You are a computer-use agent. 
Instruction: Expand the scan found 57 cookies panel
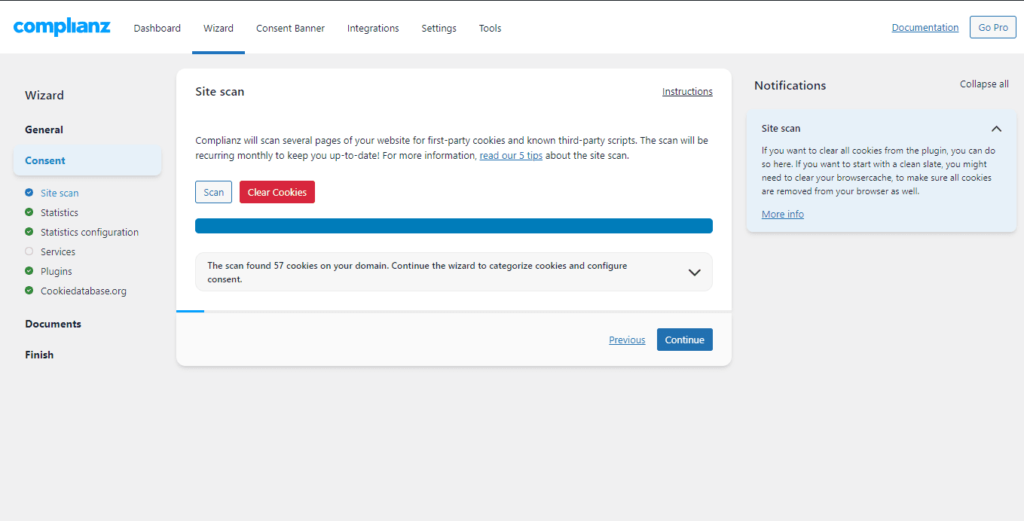pos(694,272)
